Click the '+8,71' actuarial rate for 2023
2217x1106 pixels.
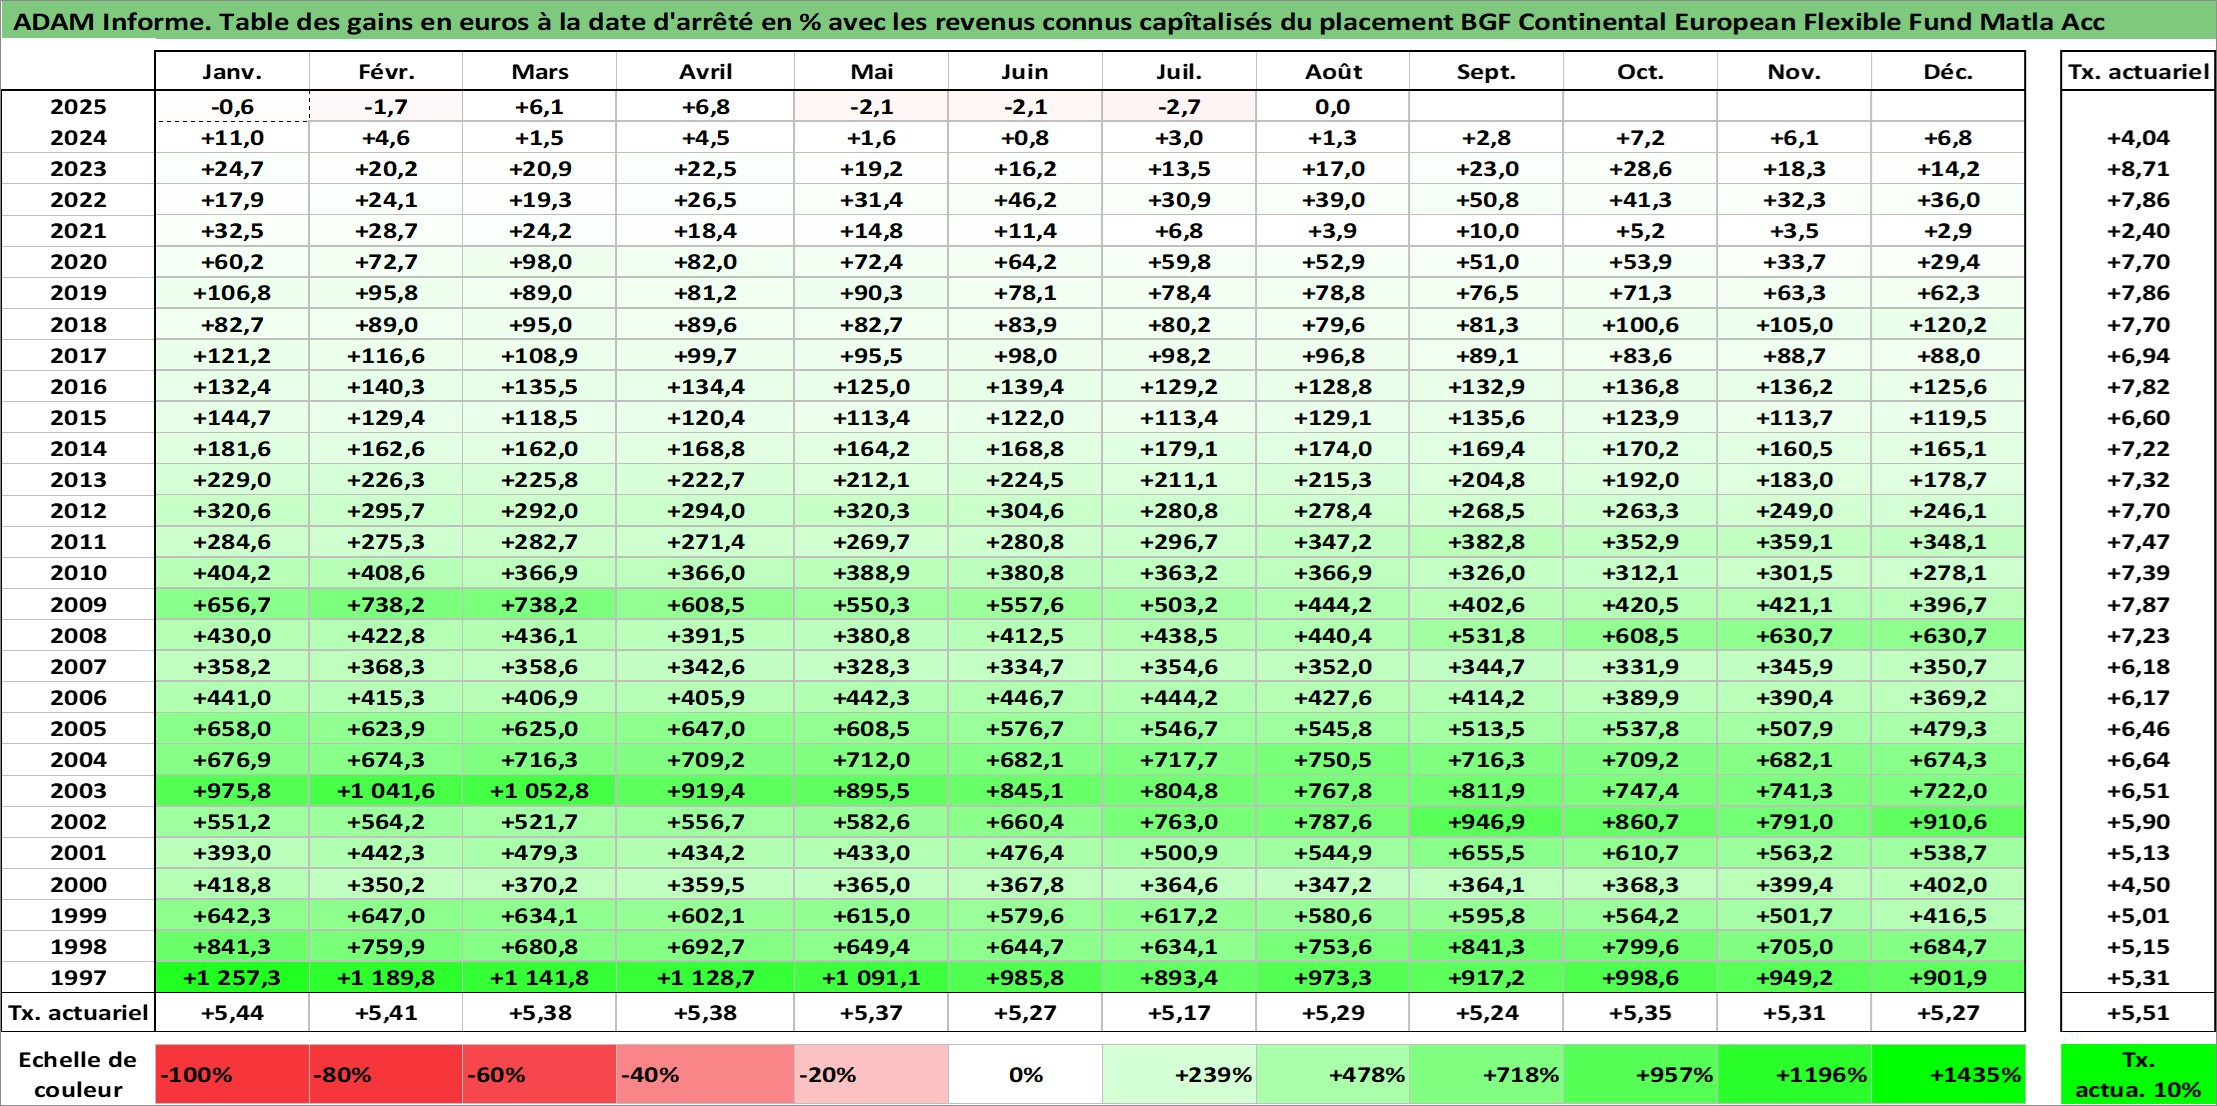tap(2138, 169)
